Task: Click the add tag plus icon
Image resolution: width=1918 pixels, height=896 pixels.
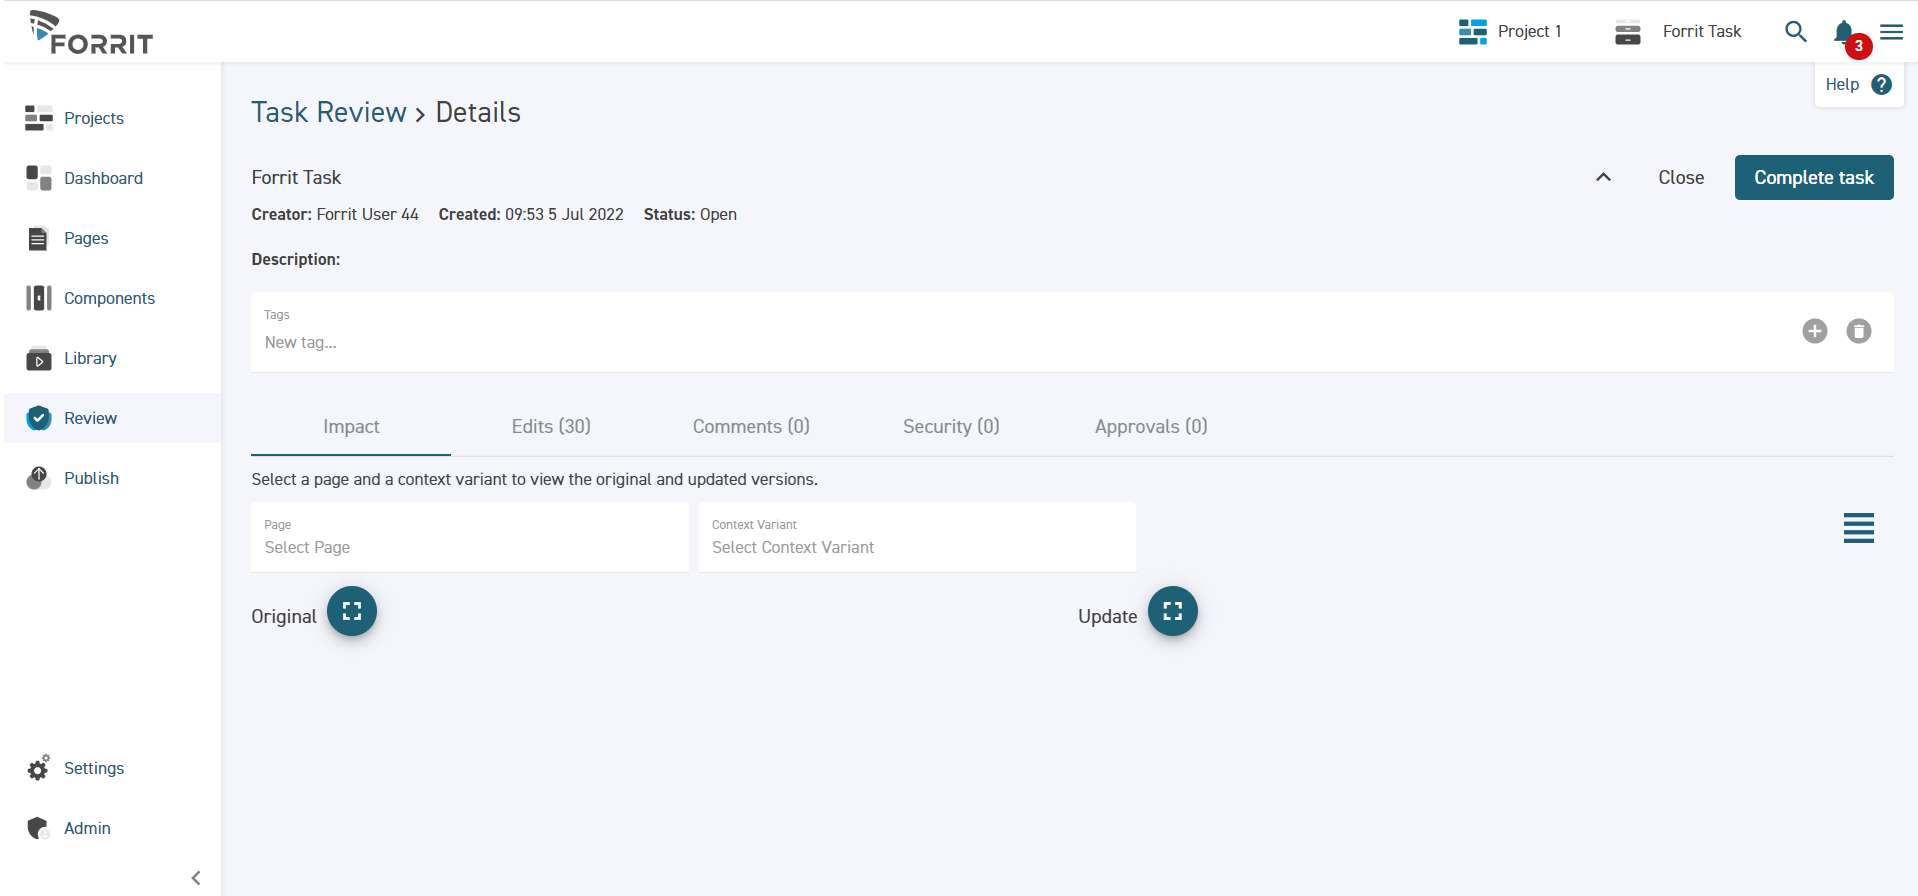Action: click(1814, 331)
